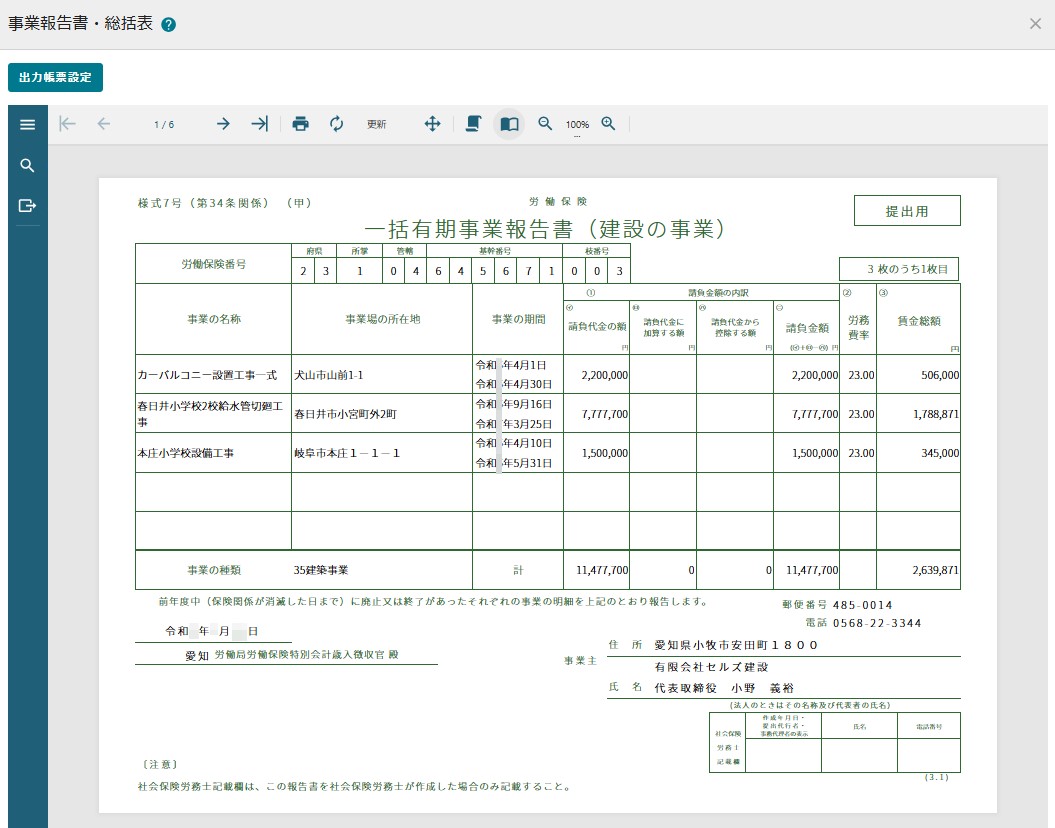Open the help question mark icon
This screenshot has width=1055, height=828.
pyautogui.click(x=169, y=25)
